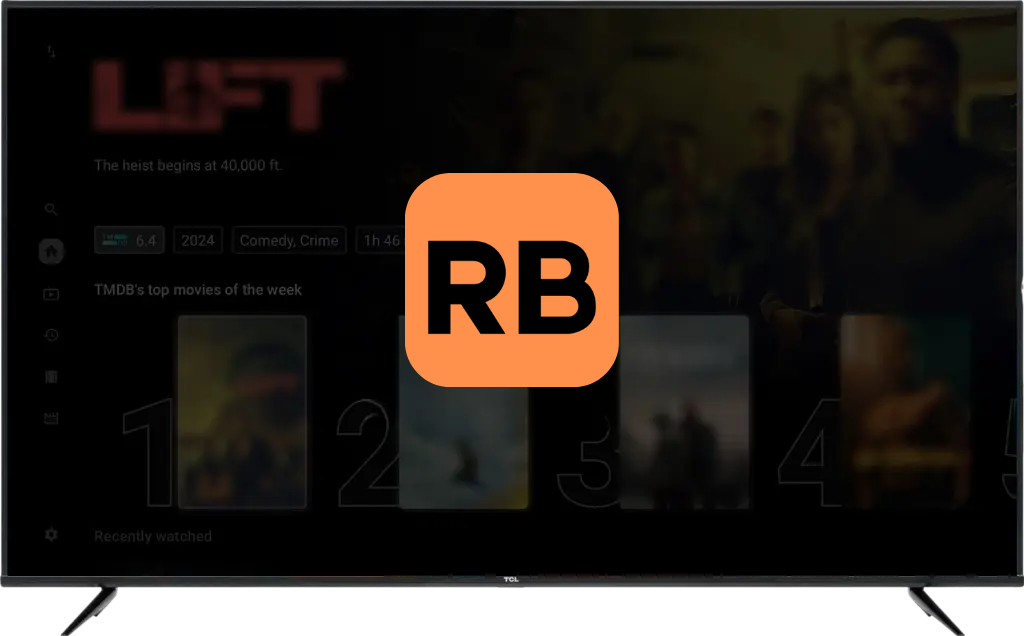Click the Comedy, Crime genre chip
1024x636 pixels.
pyautogui.click(x=289, y=240)
